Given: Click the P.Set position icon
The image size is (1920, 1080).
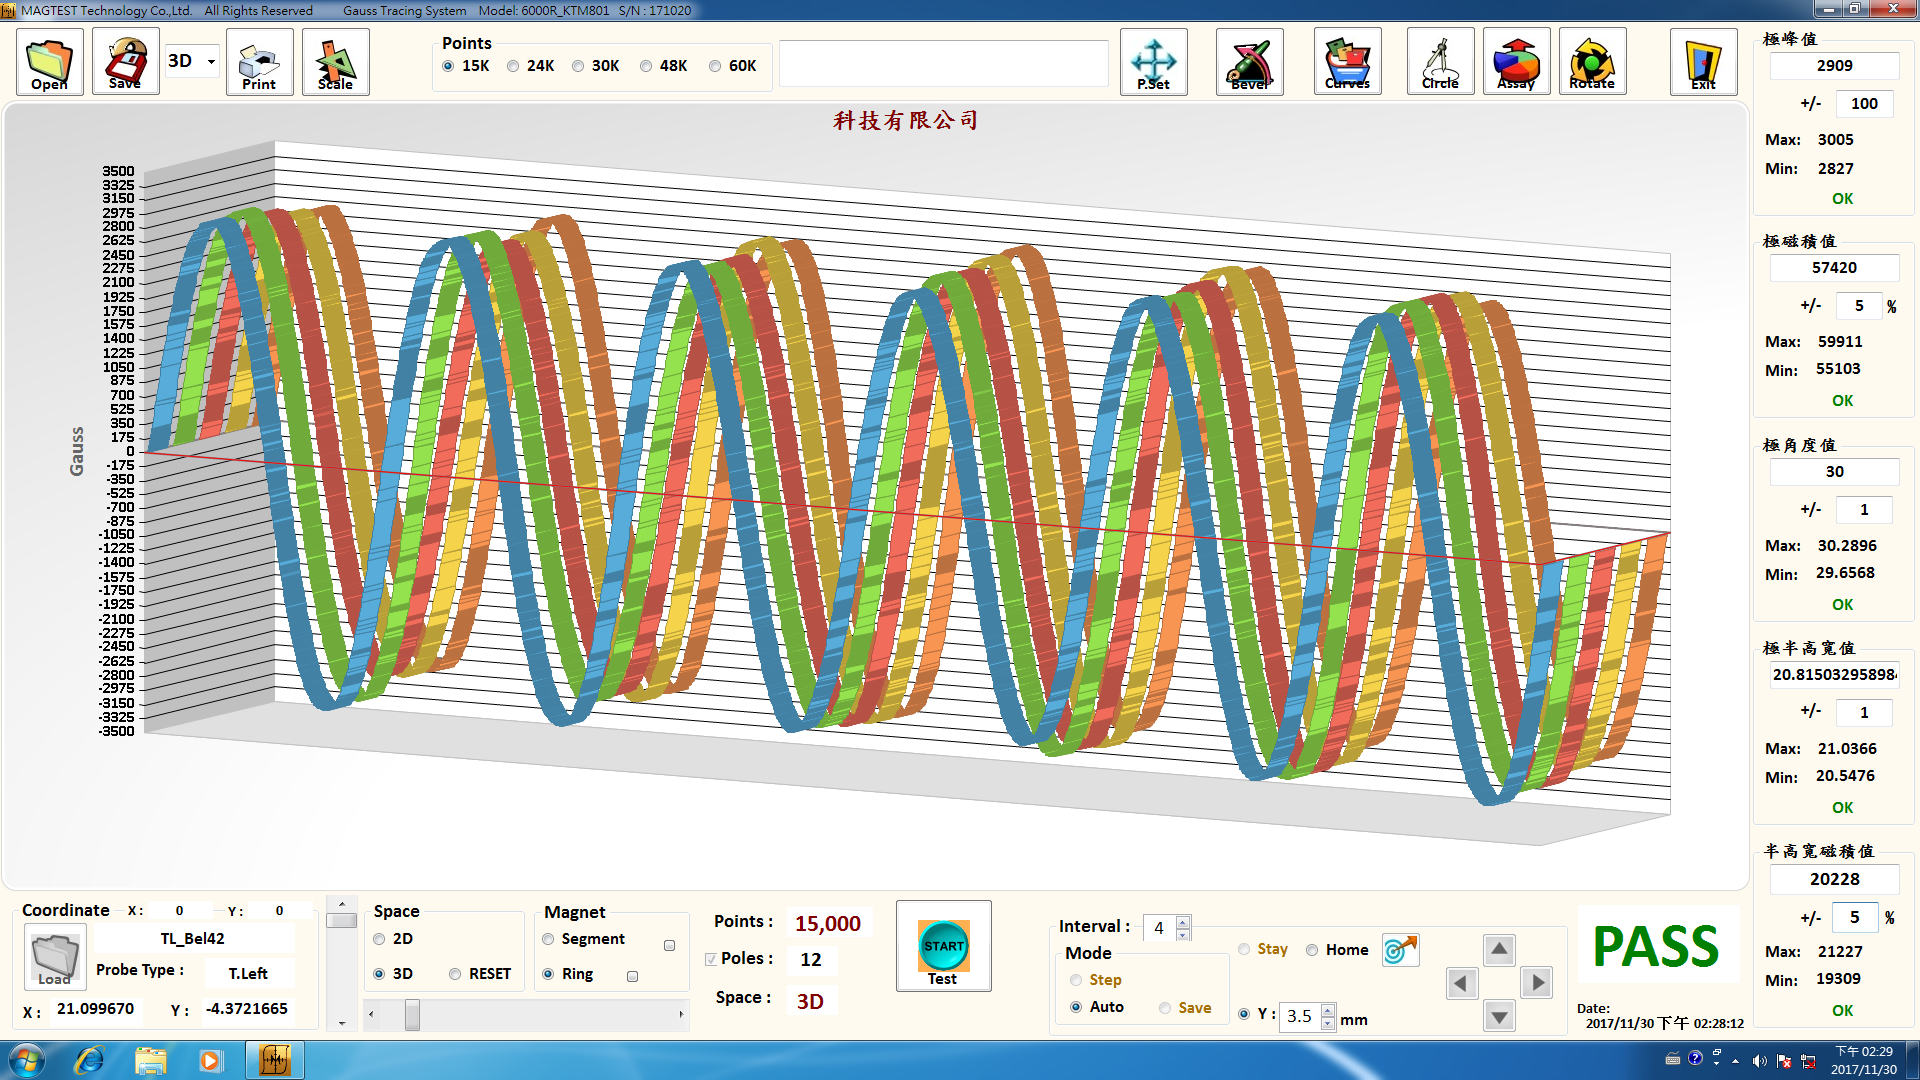Looking at the screenshot, I should (x=1153, y=62).
